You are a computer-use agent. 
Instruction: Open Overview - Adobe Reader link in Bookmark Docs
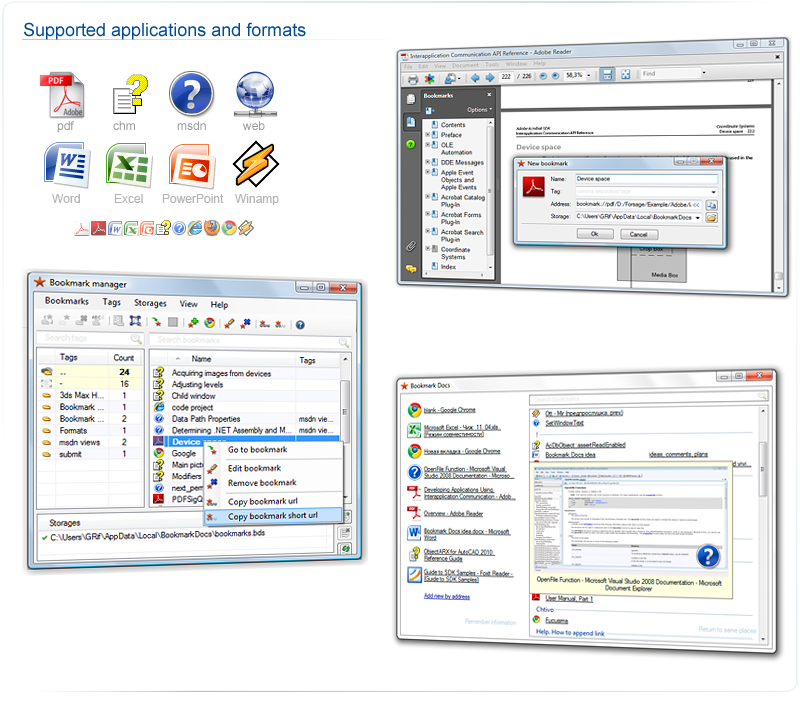click(453, 513)
